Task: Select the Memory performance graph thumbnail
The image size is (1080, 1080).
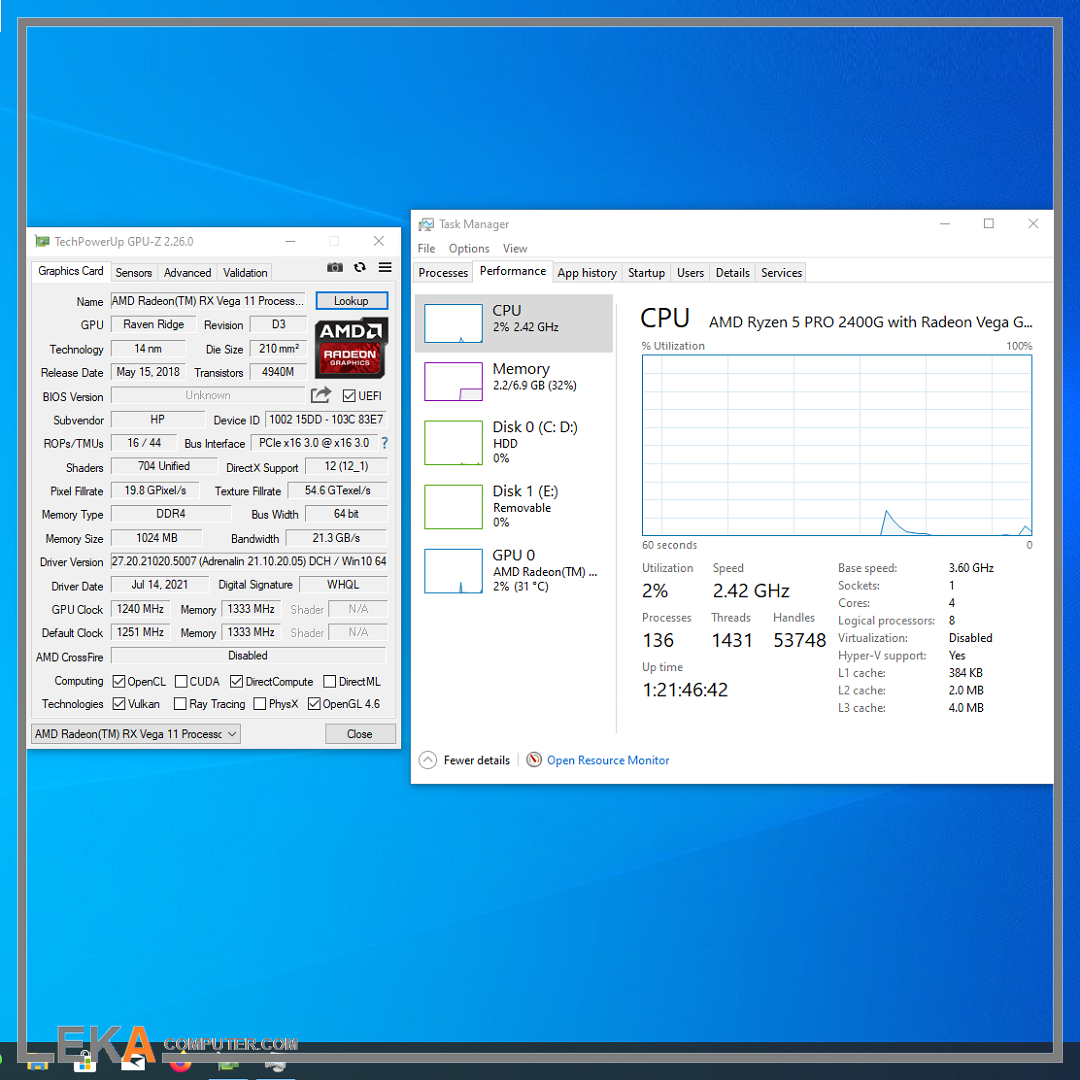Action: click(x=454, y=381)
